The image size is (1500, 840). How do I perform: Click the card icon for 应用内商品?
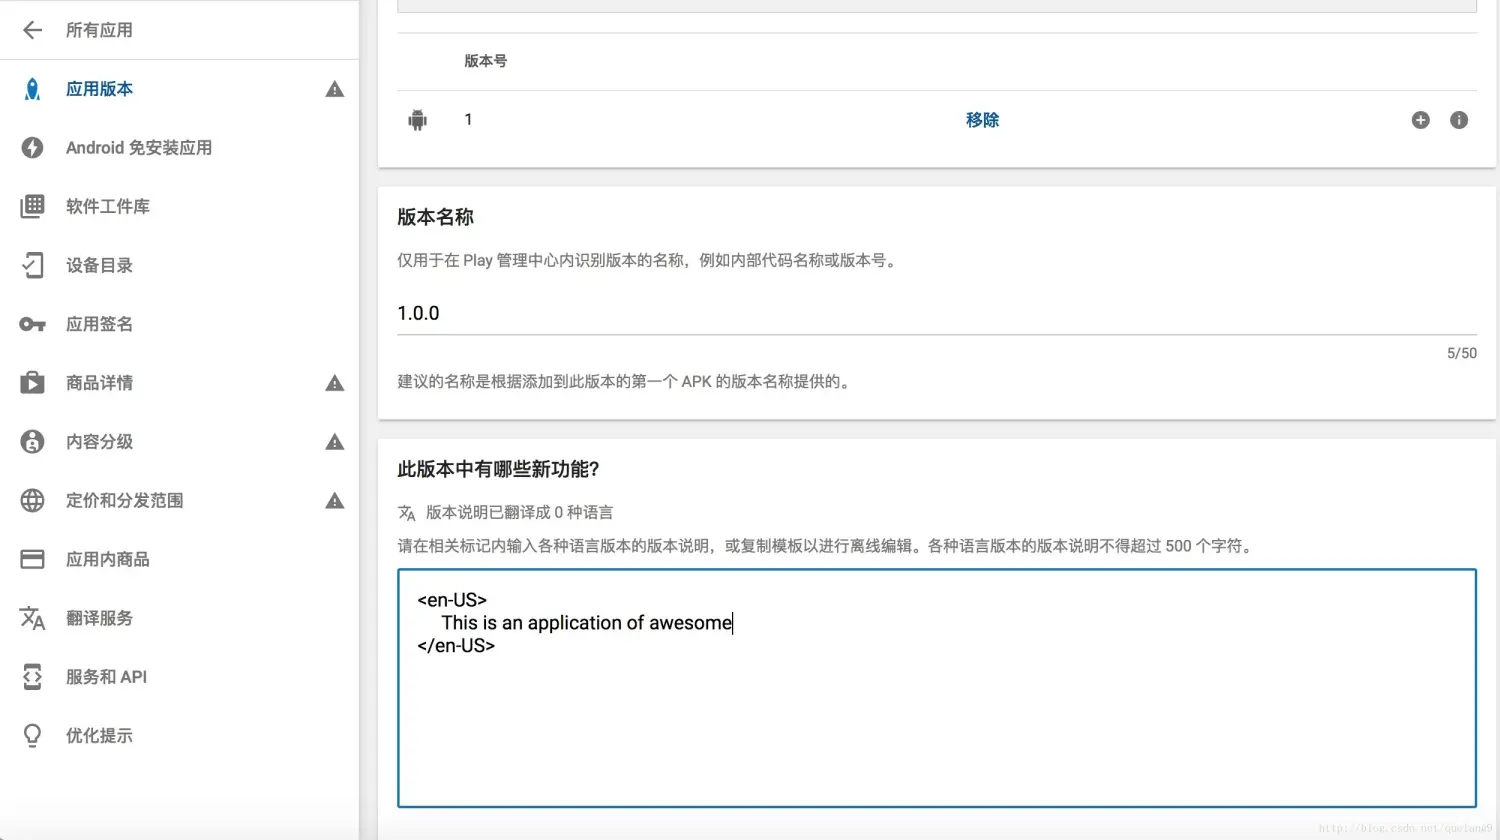coord(32,559)
